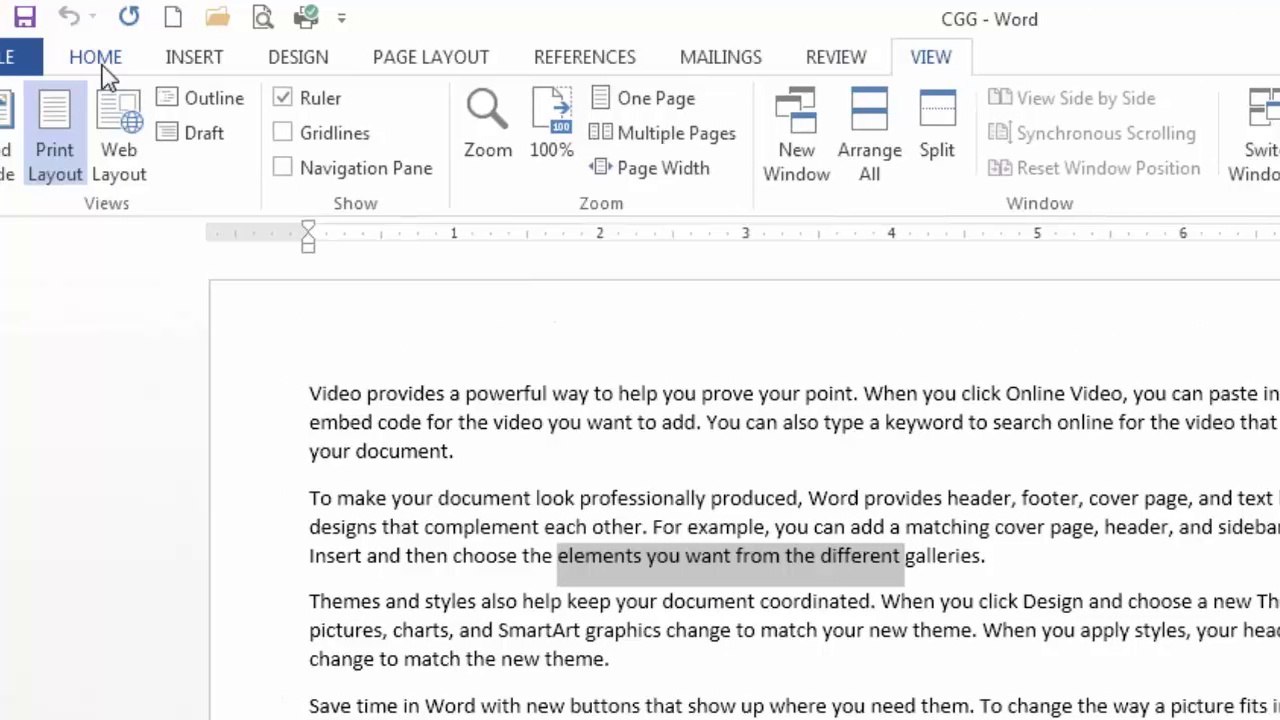1280x720 pixels.
Task: Click the "Show" group label
Action: tap(355, 203)
